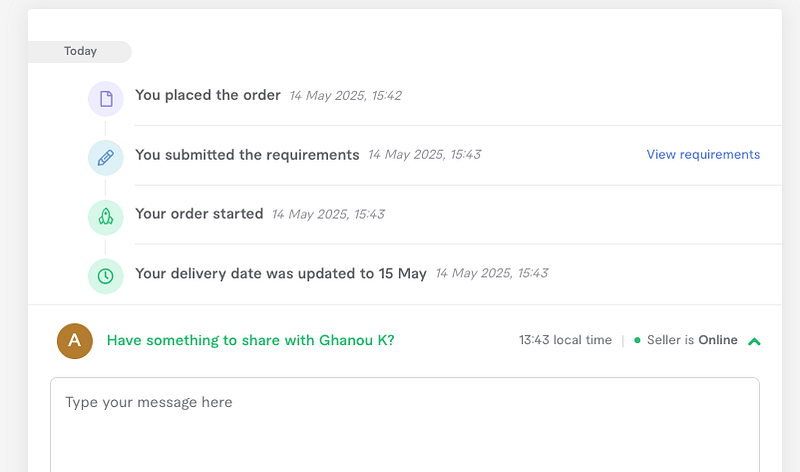Click "Have something to share with Ghanou K?"
Image resolution: width=800 pixels, height=472 pixels.
pos(250,340)
